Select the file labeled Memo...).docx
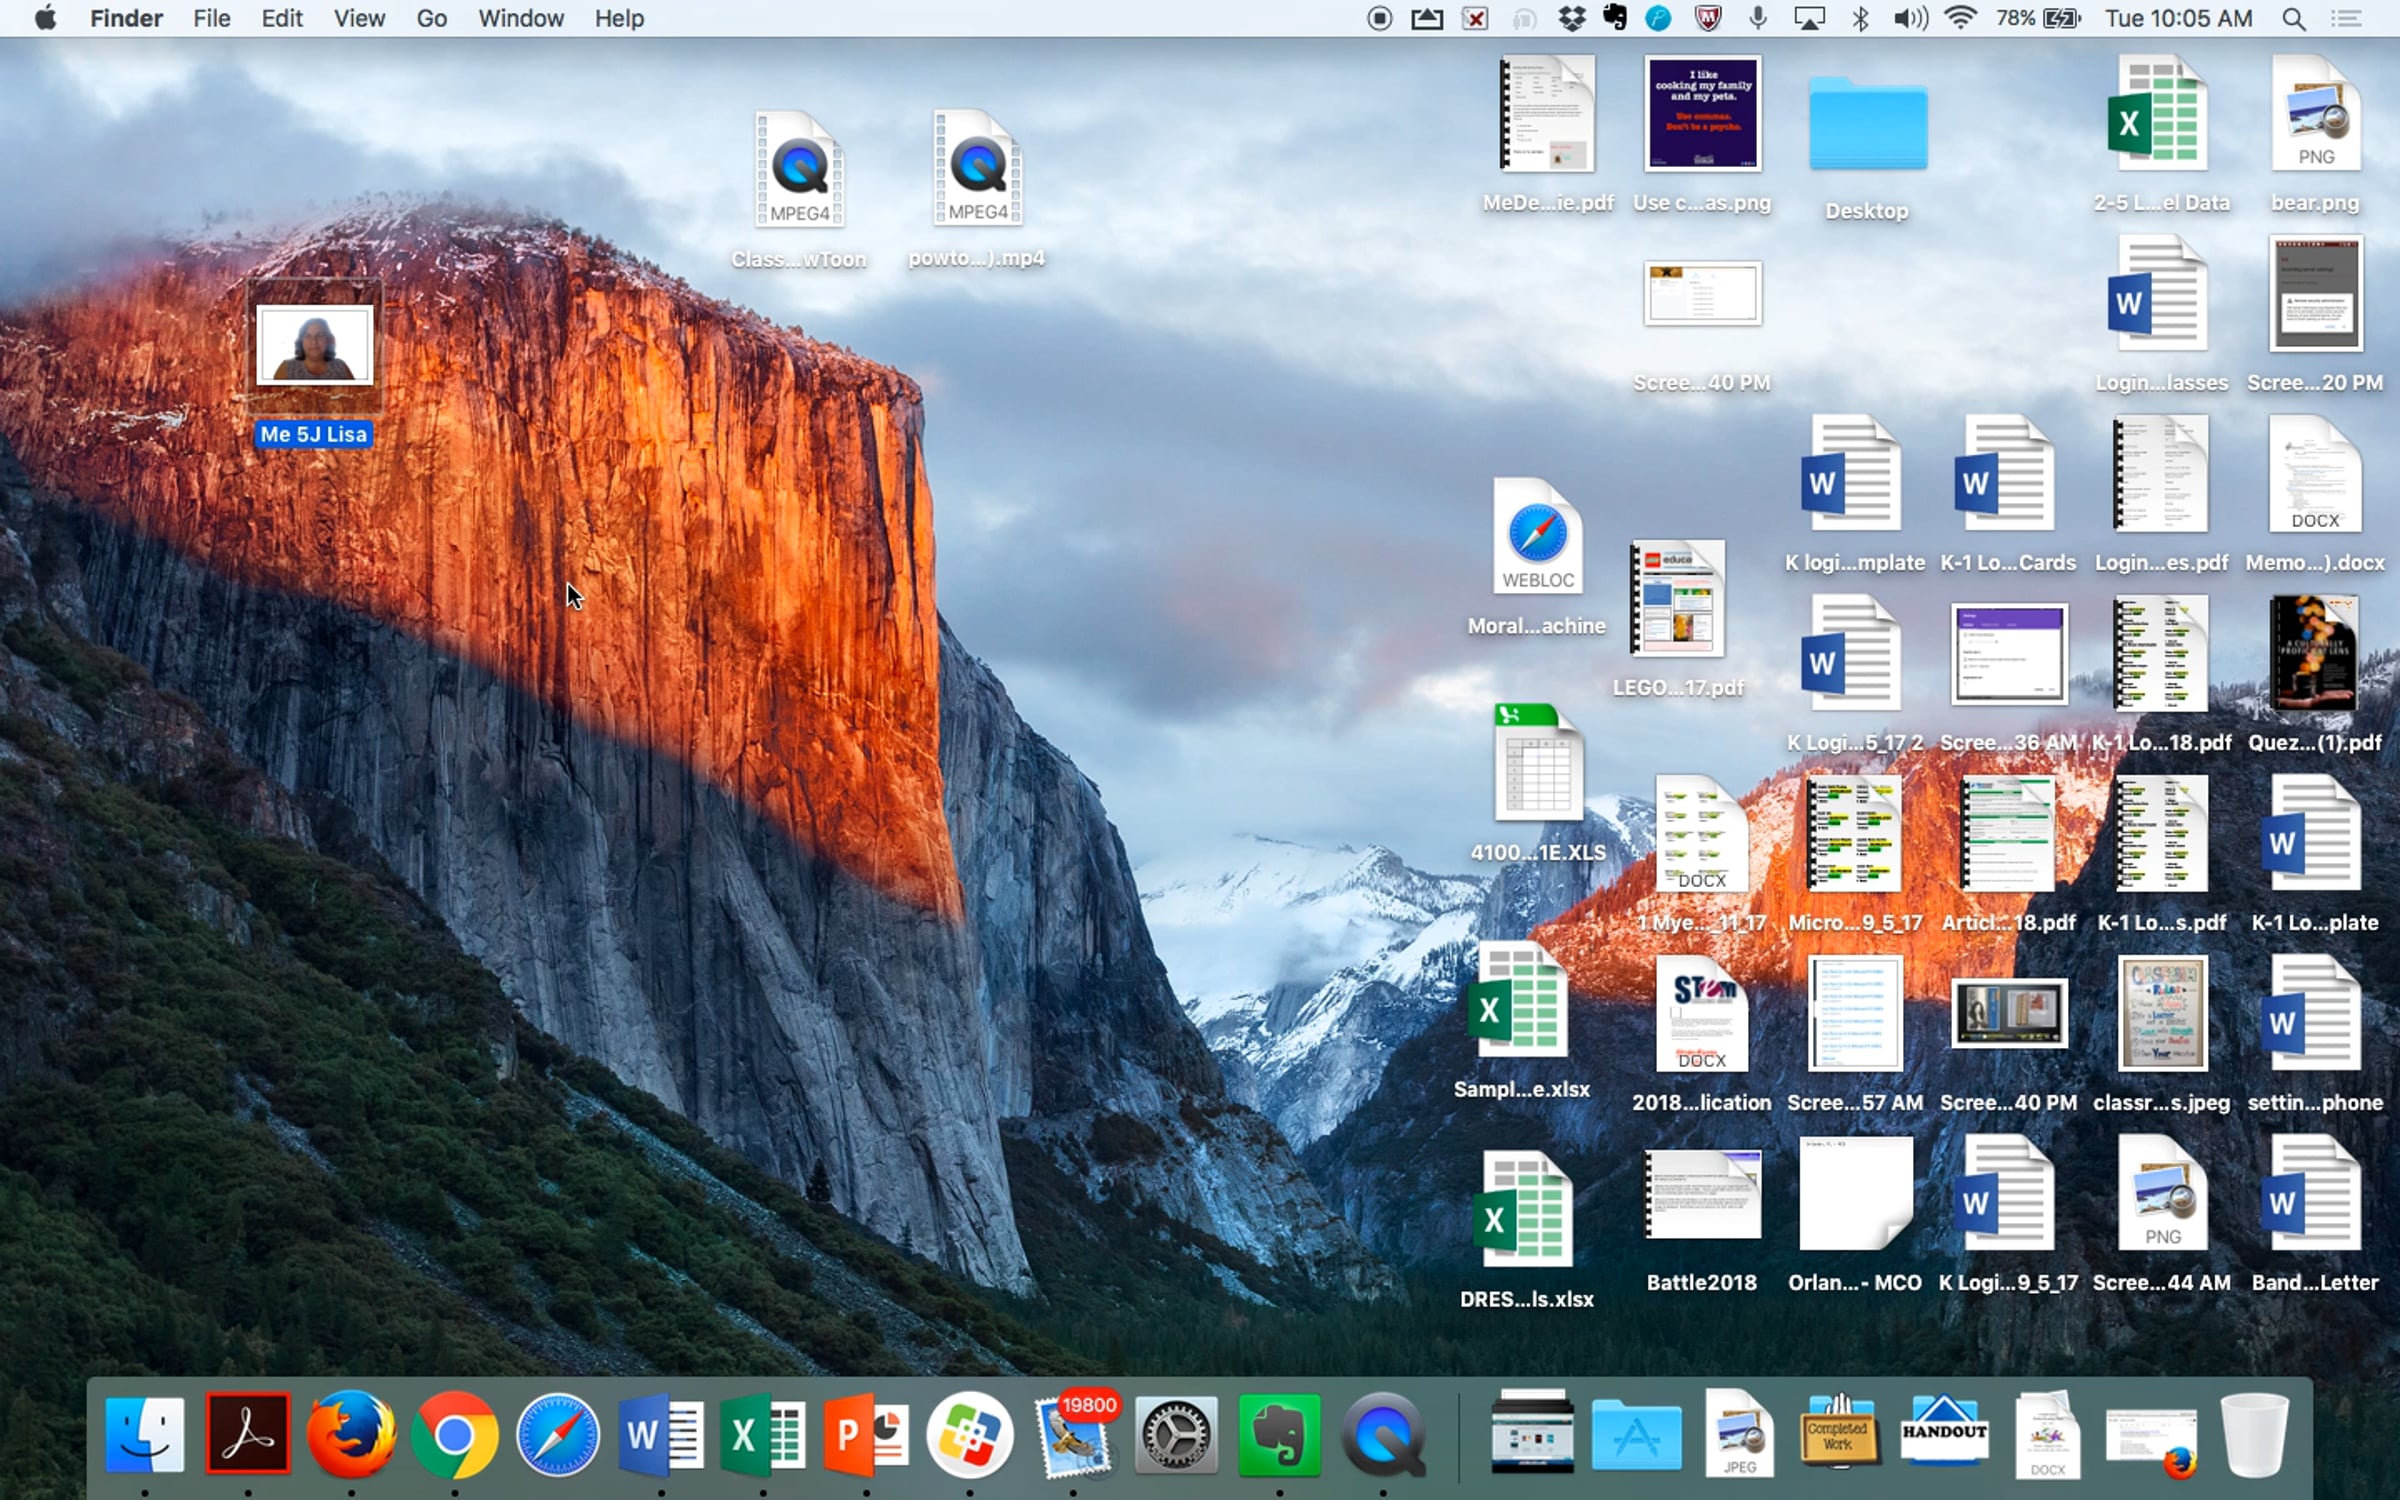The height and width of the screenshot is (1500, 2400). click(x=2315, y=473)
